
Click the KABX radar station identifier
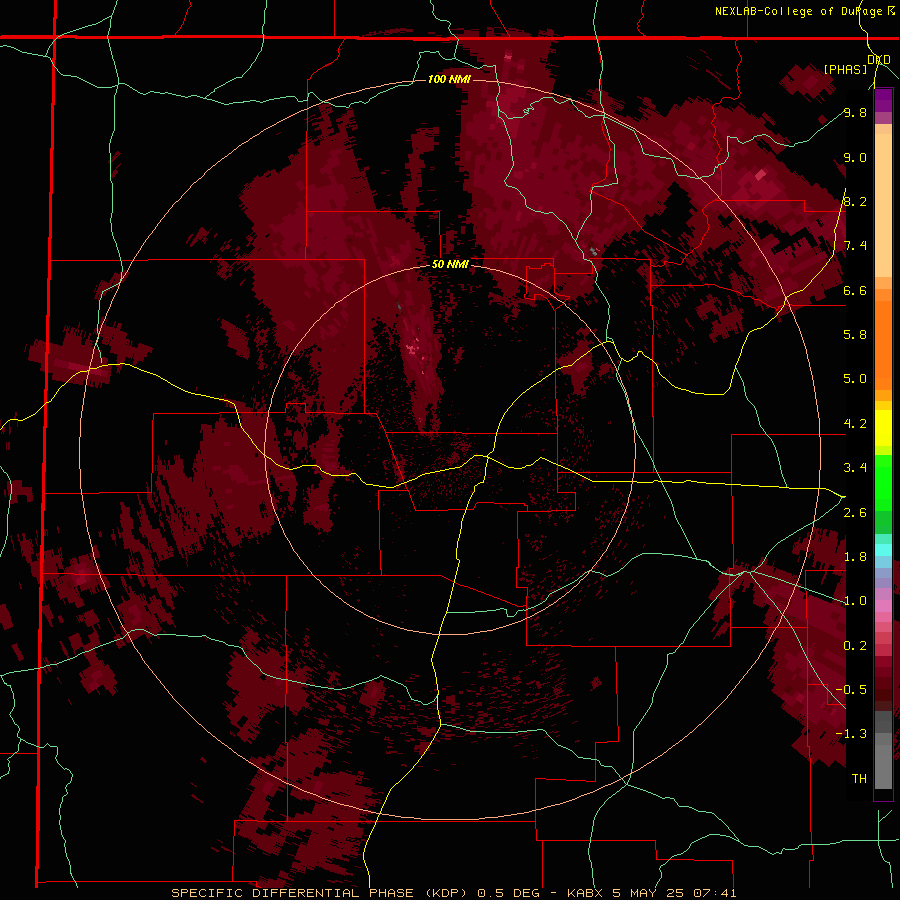point(585,893)
